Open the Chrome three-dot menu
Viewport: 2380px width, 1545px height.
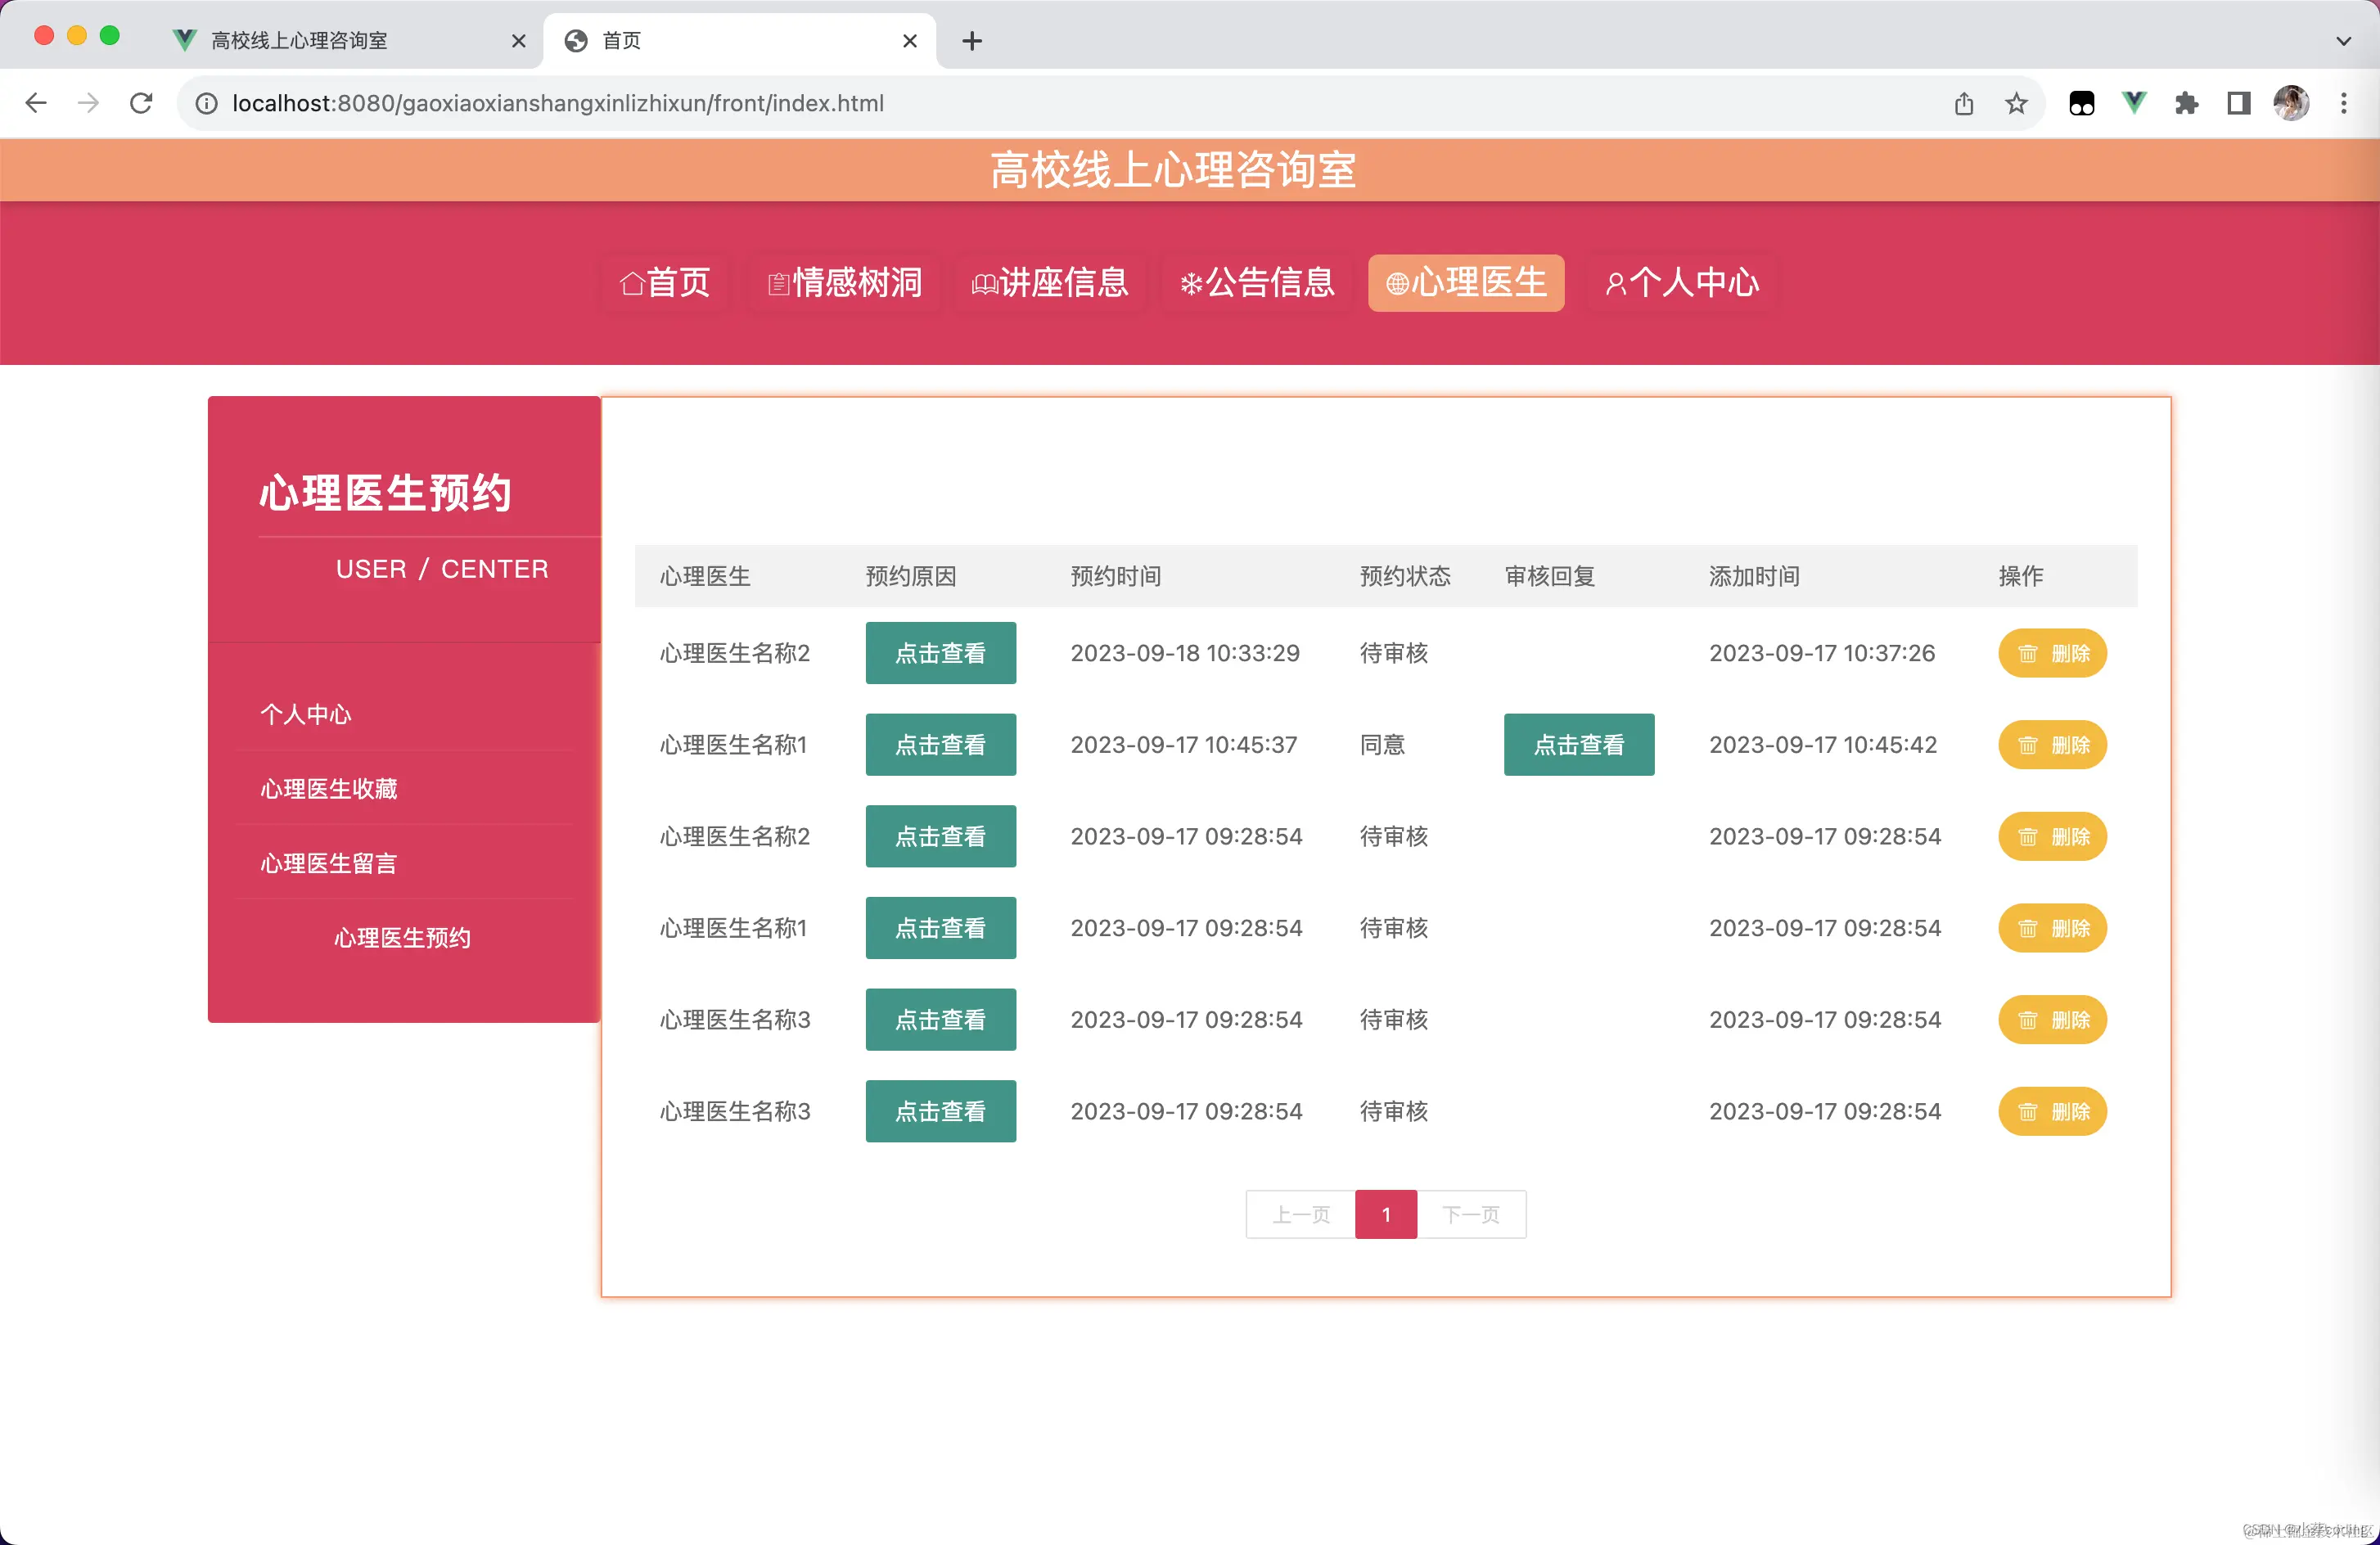click(2345, 103)
